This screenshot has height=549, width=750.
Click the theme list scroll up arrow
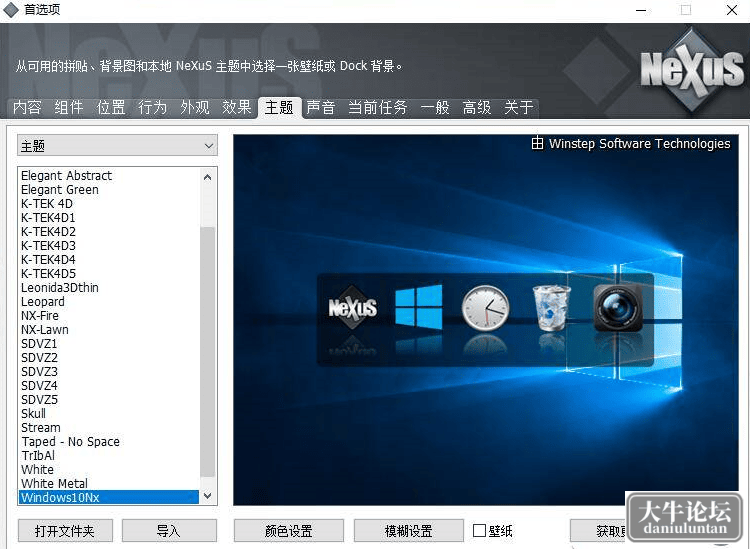point(207,177)
